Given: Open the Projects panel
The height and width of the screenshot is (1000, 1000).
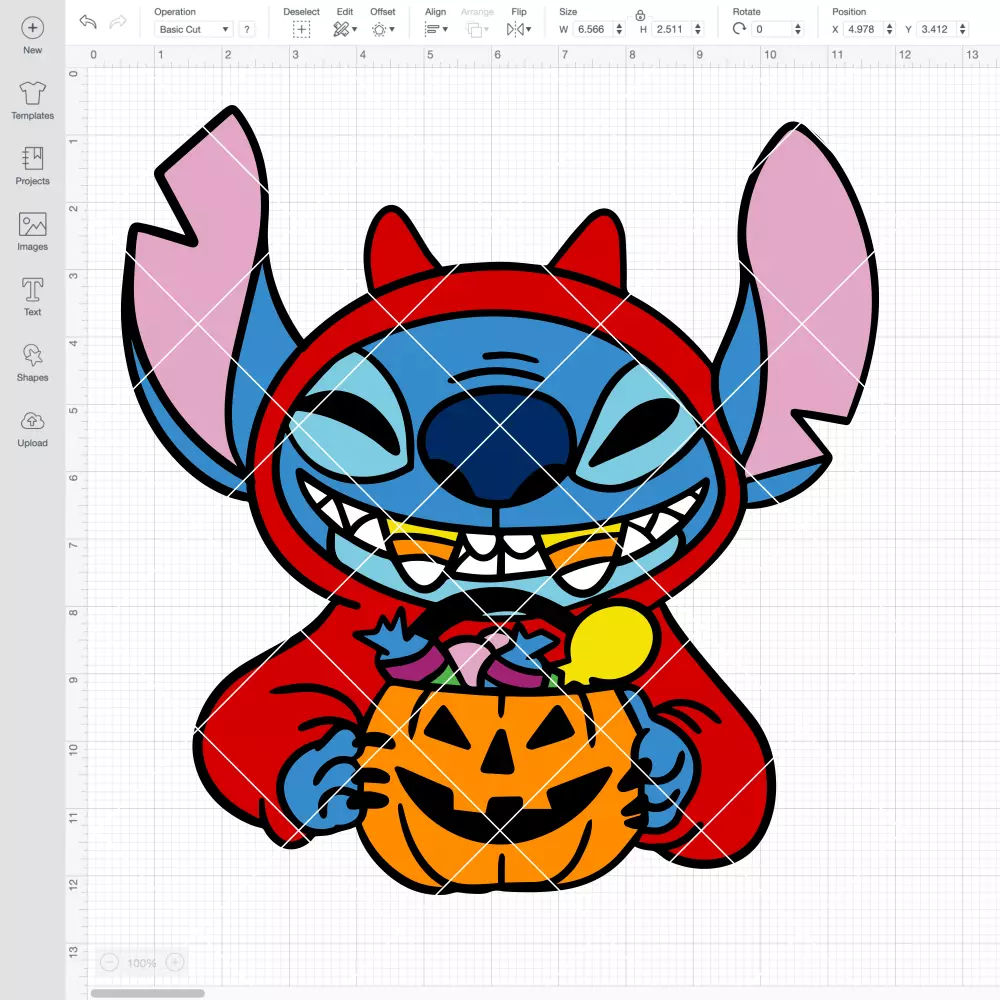Looking at the screenshot, I should pos(33,166).
